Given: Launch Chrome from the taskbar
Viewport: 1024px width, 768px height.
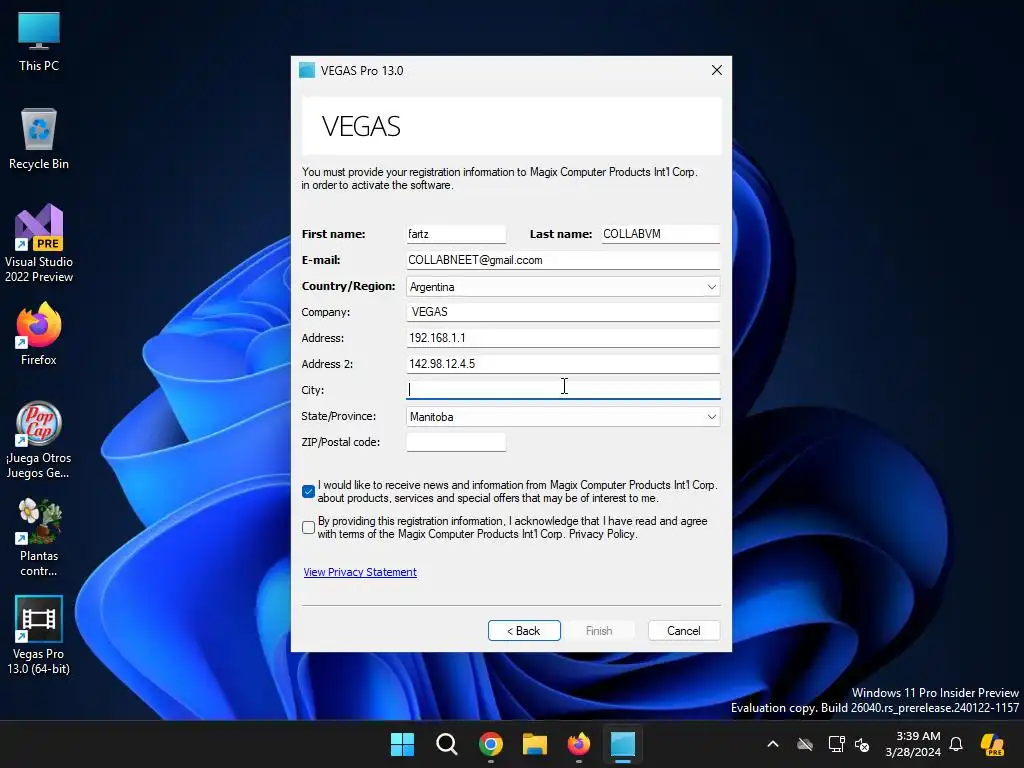Looking at the screenshot, I should (x=490, y=744).
